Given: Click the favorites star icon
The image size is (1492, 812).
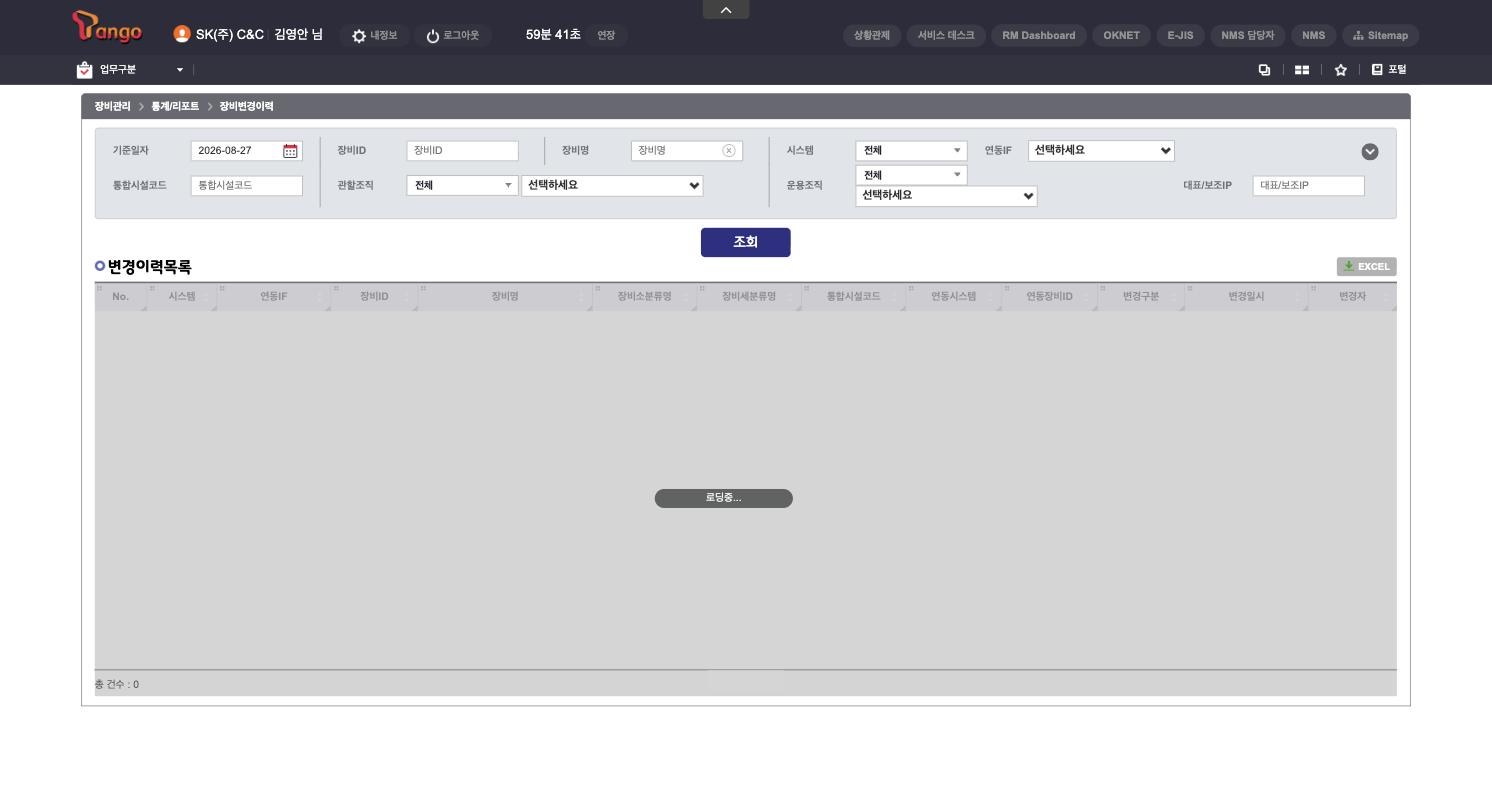Looking at the screenshot, I should (1341, 69).
